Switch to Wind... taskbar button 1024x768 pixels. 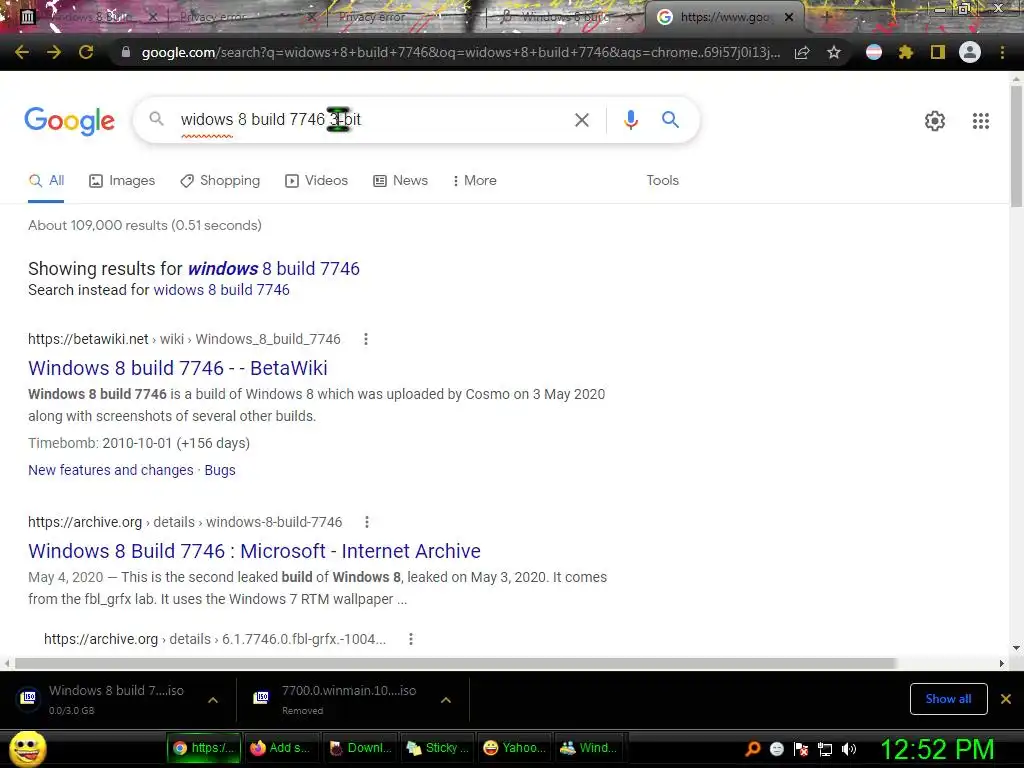pyautogui.click(x=588, y=748)
